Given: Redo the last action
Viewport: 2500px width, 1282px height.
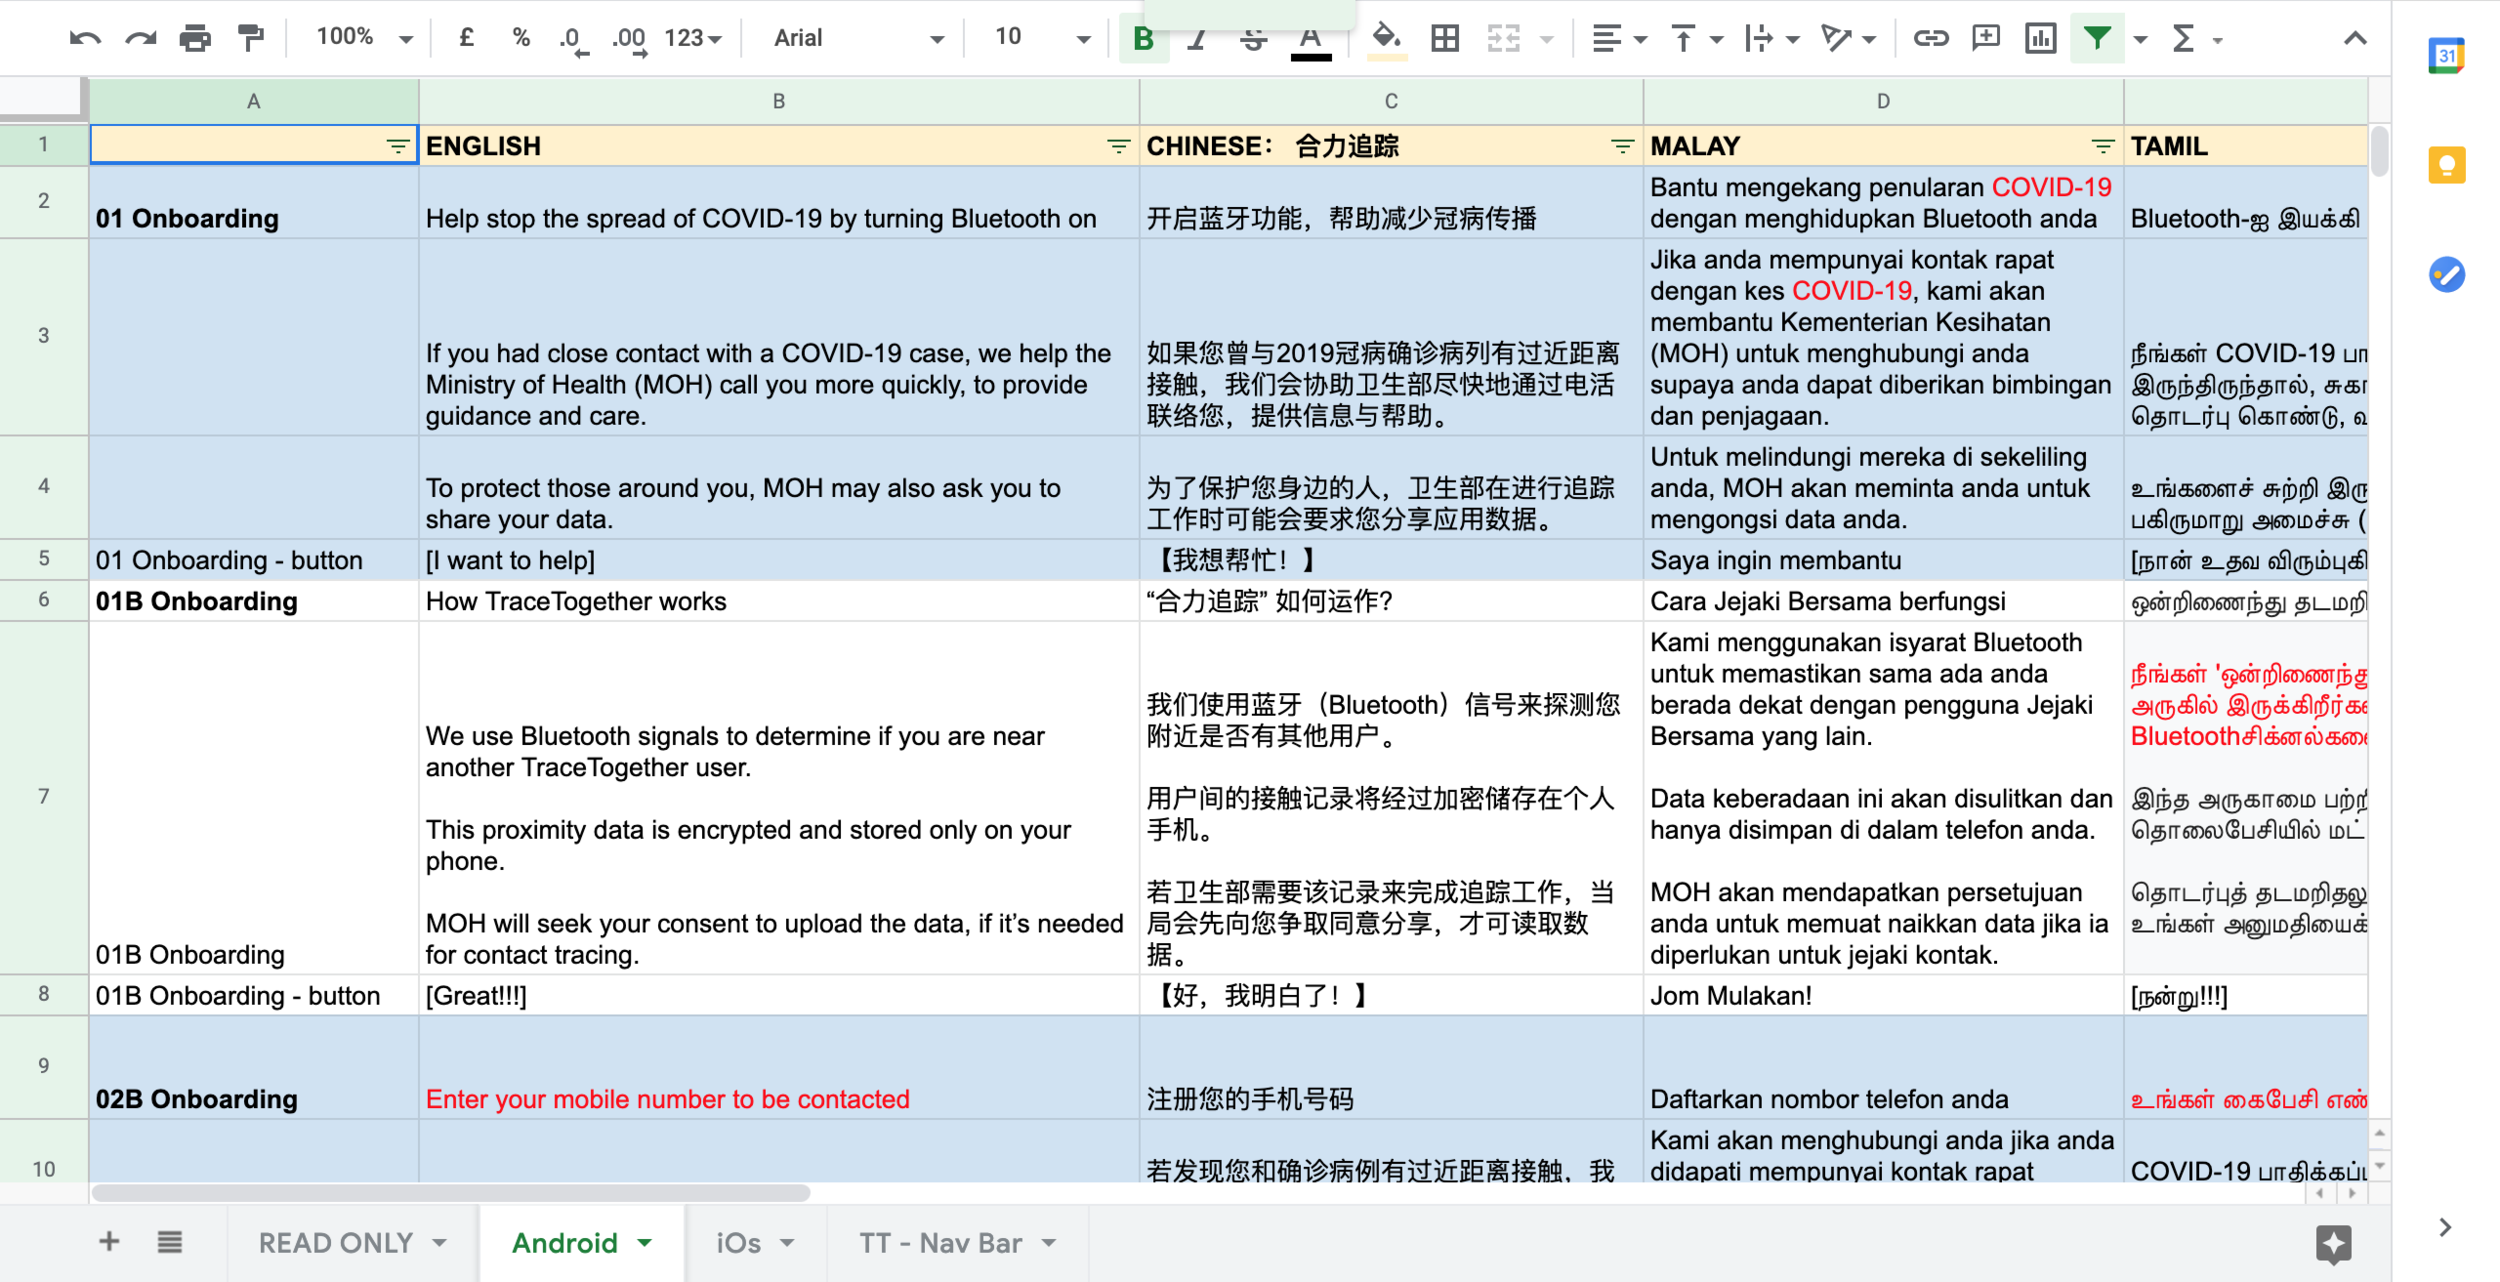Looking at the screenshot, I should pos(140,39).
